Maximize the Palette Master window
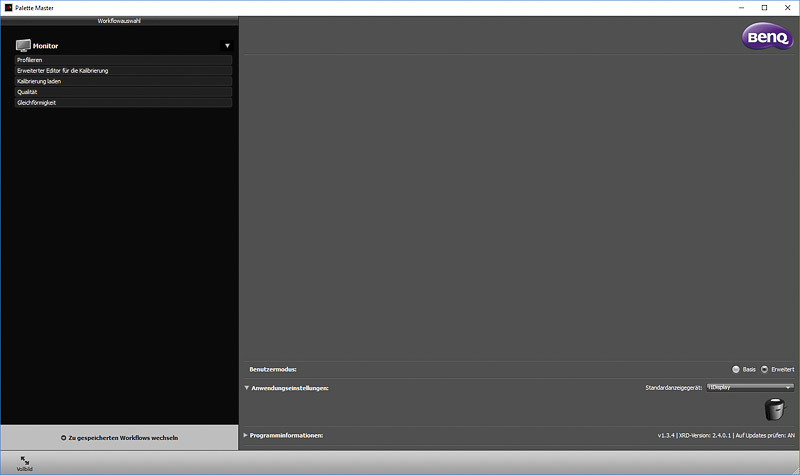The image size is (800, 475). (x=764, y=8)
